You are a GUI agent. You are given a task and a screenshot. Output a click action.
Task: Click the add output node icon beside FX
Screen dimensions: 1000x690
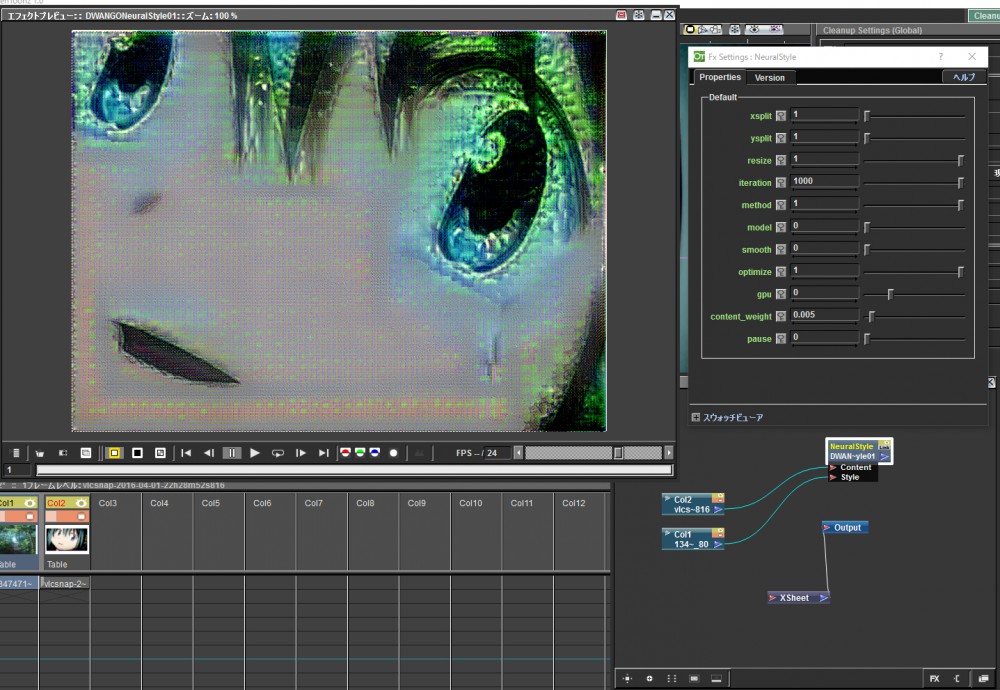pyautogui.click(x=957, y=679)
